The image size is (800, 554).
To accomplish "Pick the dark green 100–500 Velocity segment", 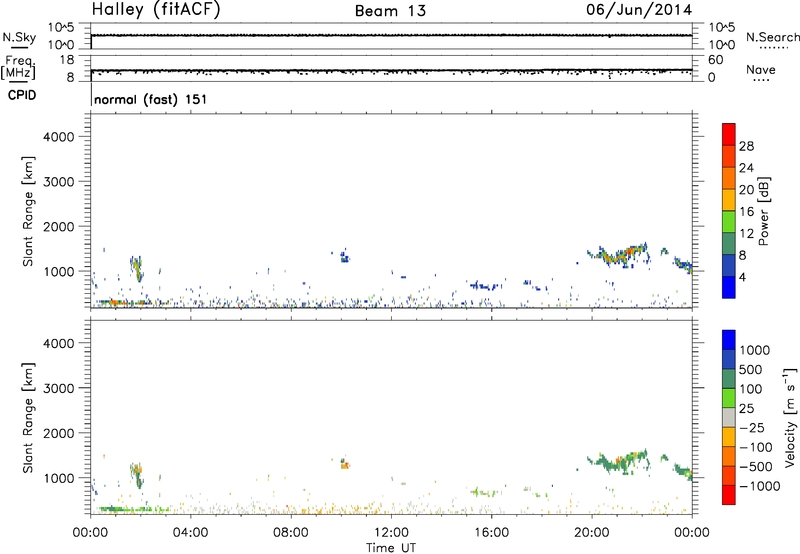I will (729, 379).
